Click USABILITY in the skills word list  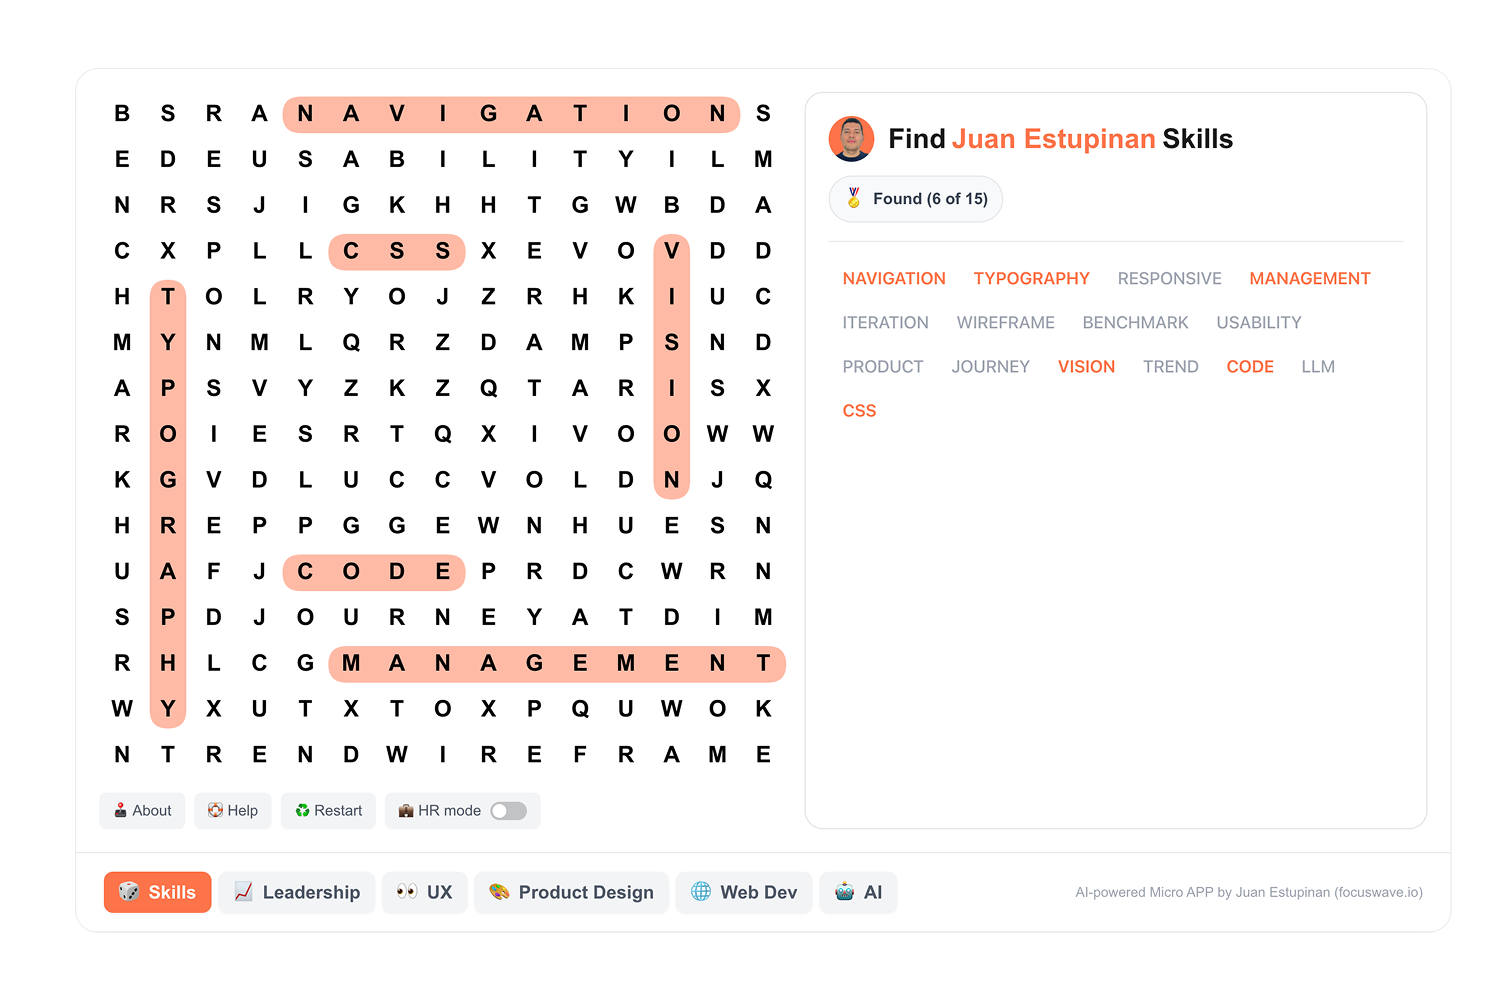[x=1258, y=322]
